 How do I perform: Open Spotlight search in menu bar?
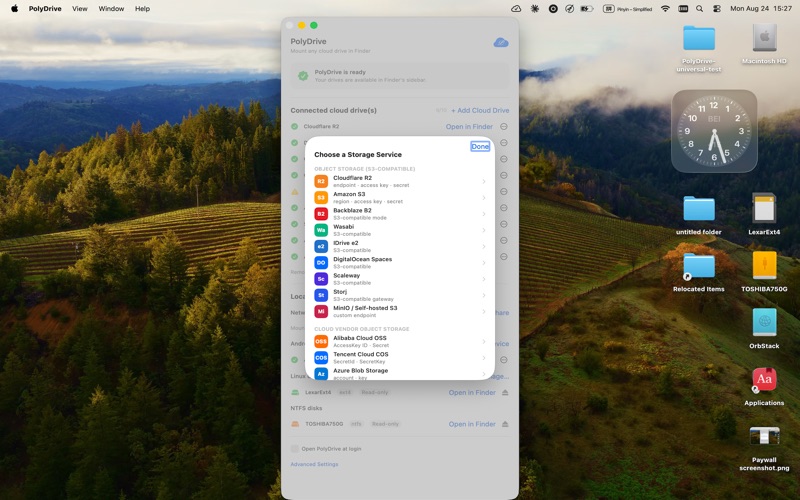click(699, 8)
